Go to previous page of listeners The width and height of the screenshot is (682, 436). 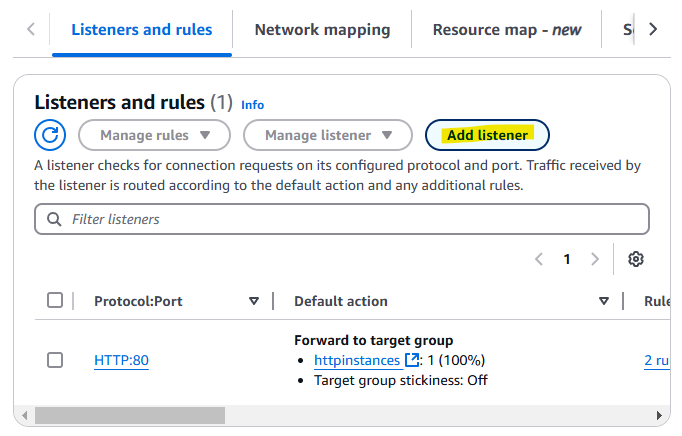coord(539,259)
